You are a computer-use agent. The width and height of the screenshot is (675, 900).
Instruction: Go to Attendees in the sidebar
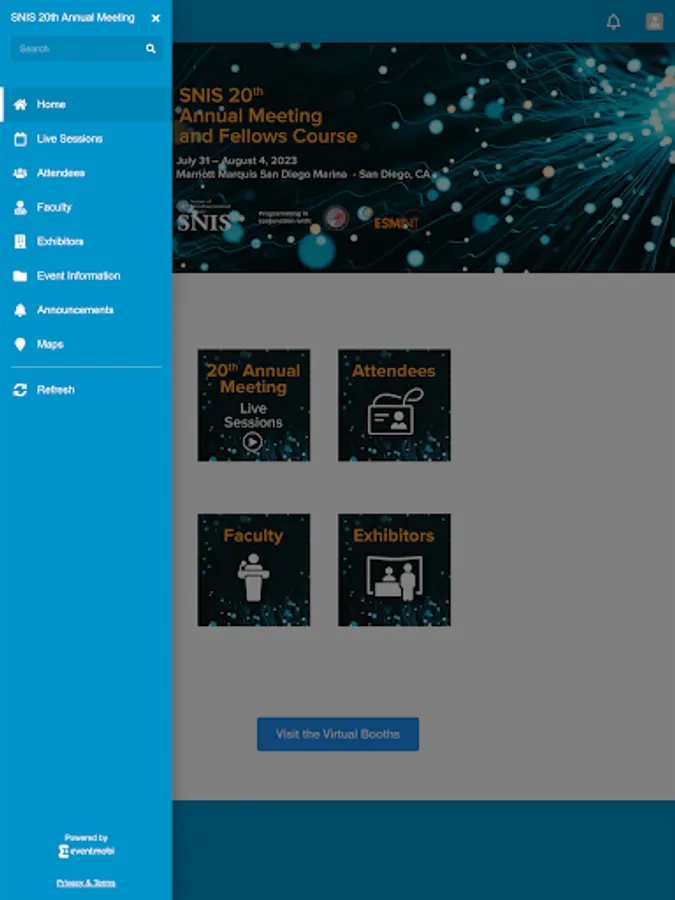click(86, 173)
